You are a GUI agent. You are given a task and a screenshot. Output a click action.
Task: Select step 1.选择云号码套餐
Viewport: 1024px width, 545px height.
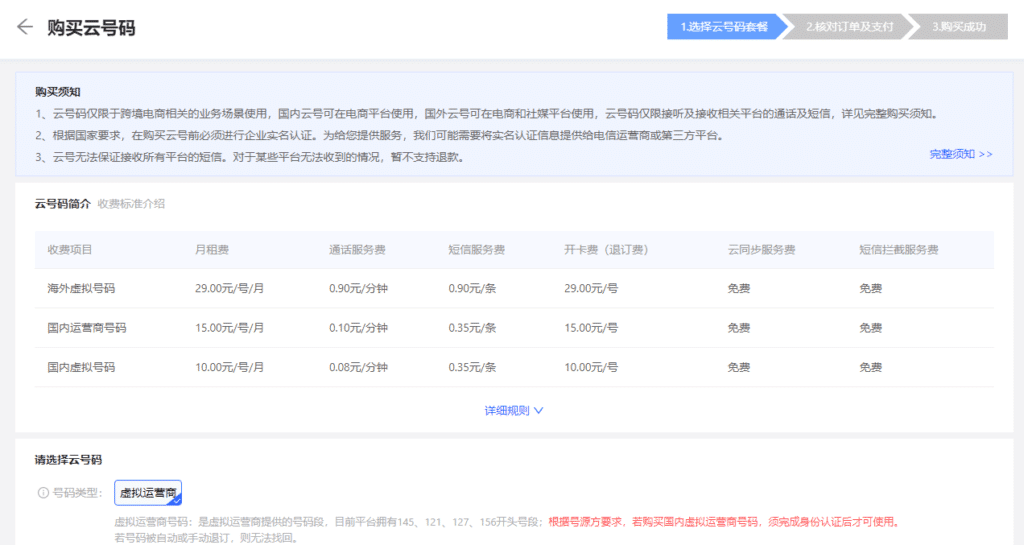coord(724,27)
